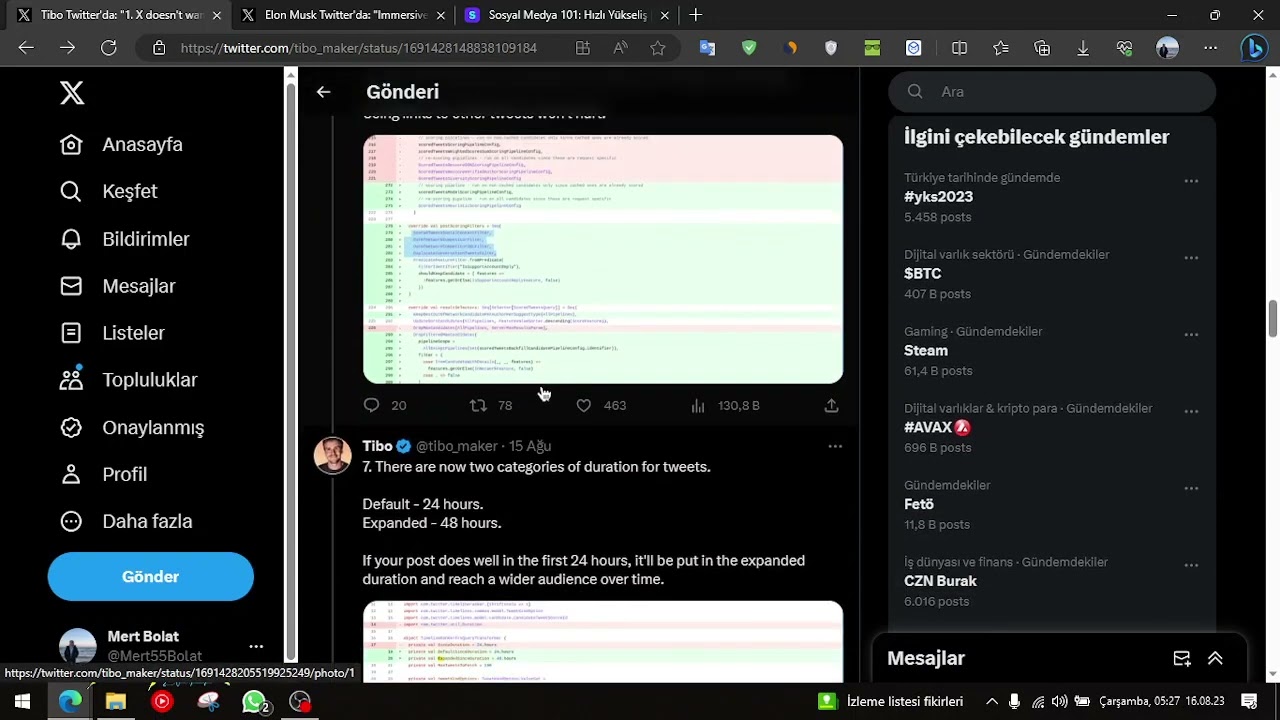Open Steam trending topic
The height and width of the screenshot is (720, 1280).
tap(926, 351)
